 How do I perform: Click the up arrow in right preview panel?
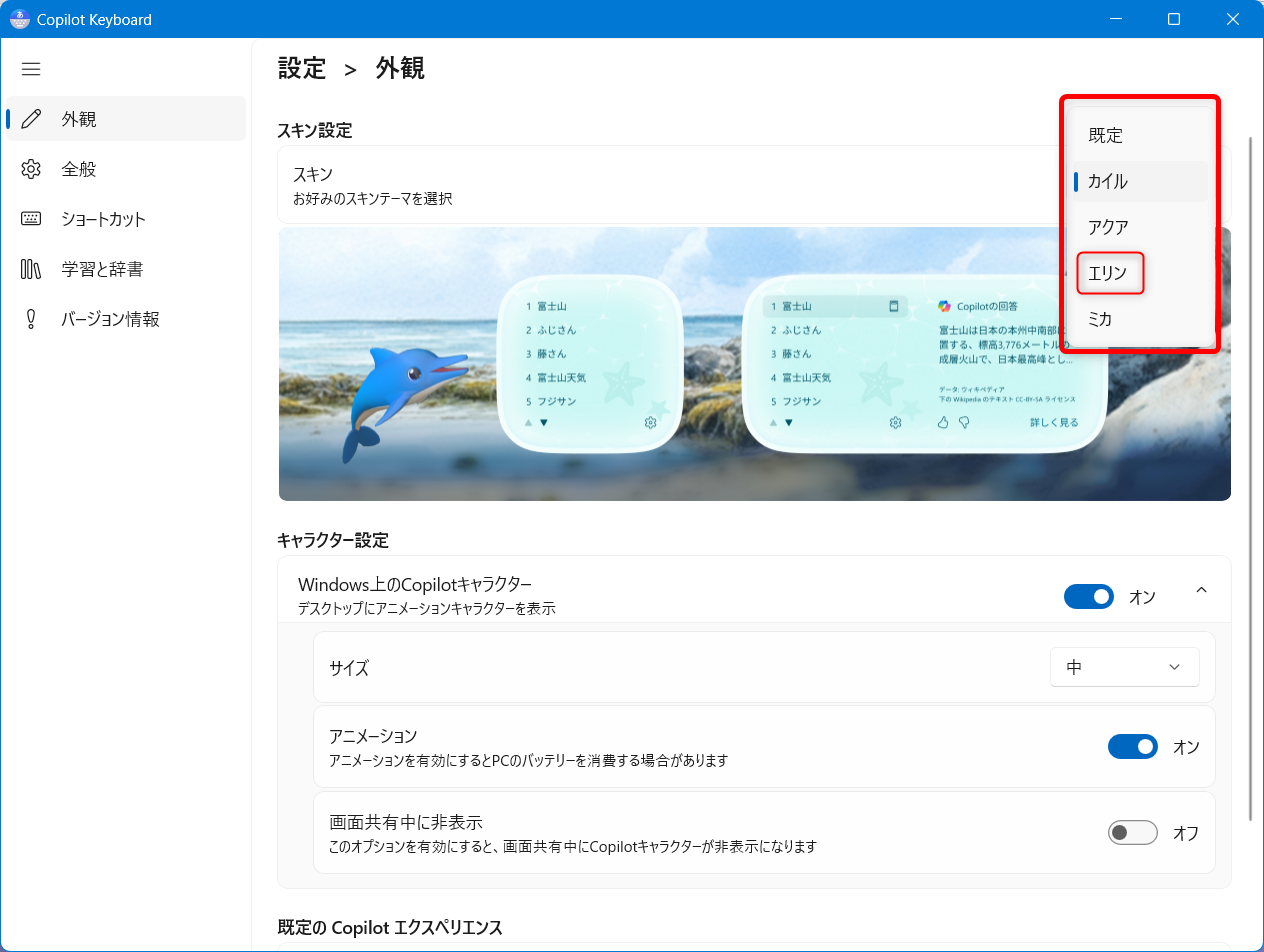[x=773, y=422]
